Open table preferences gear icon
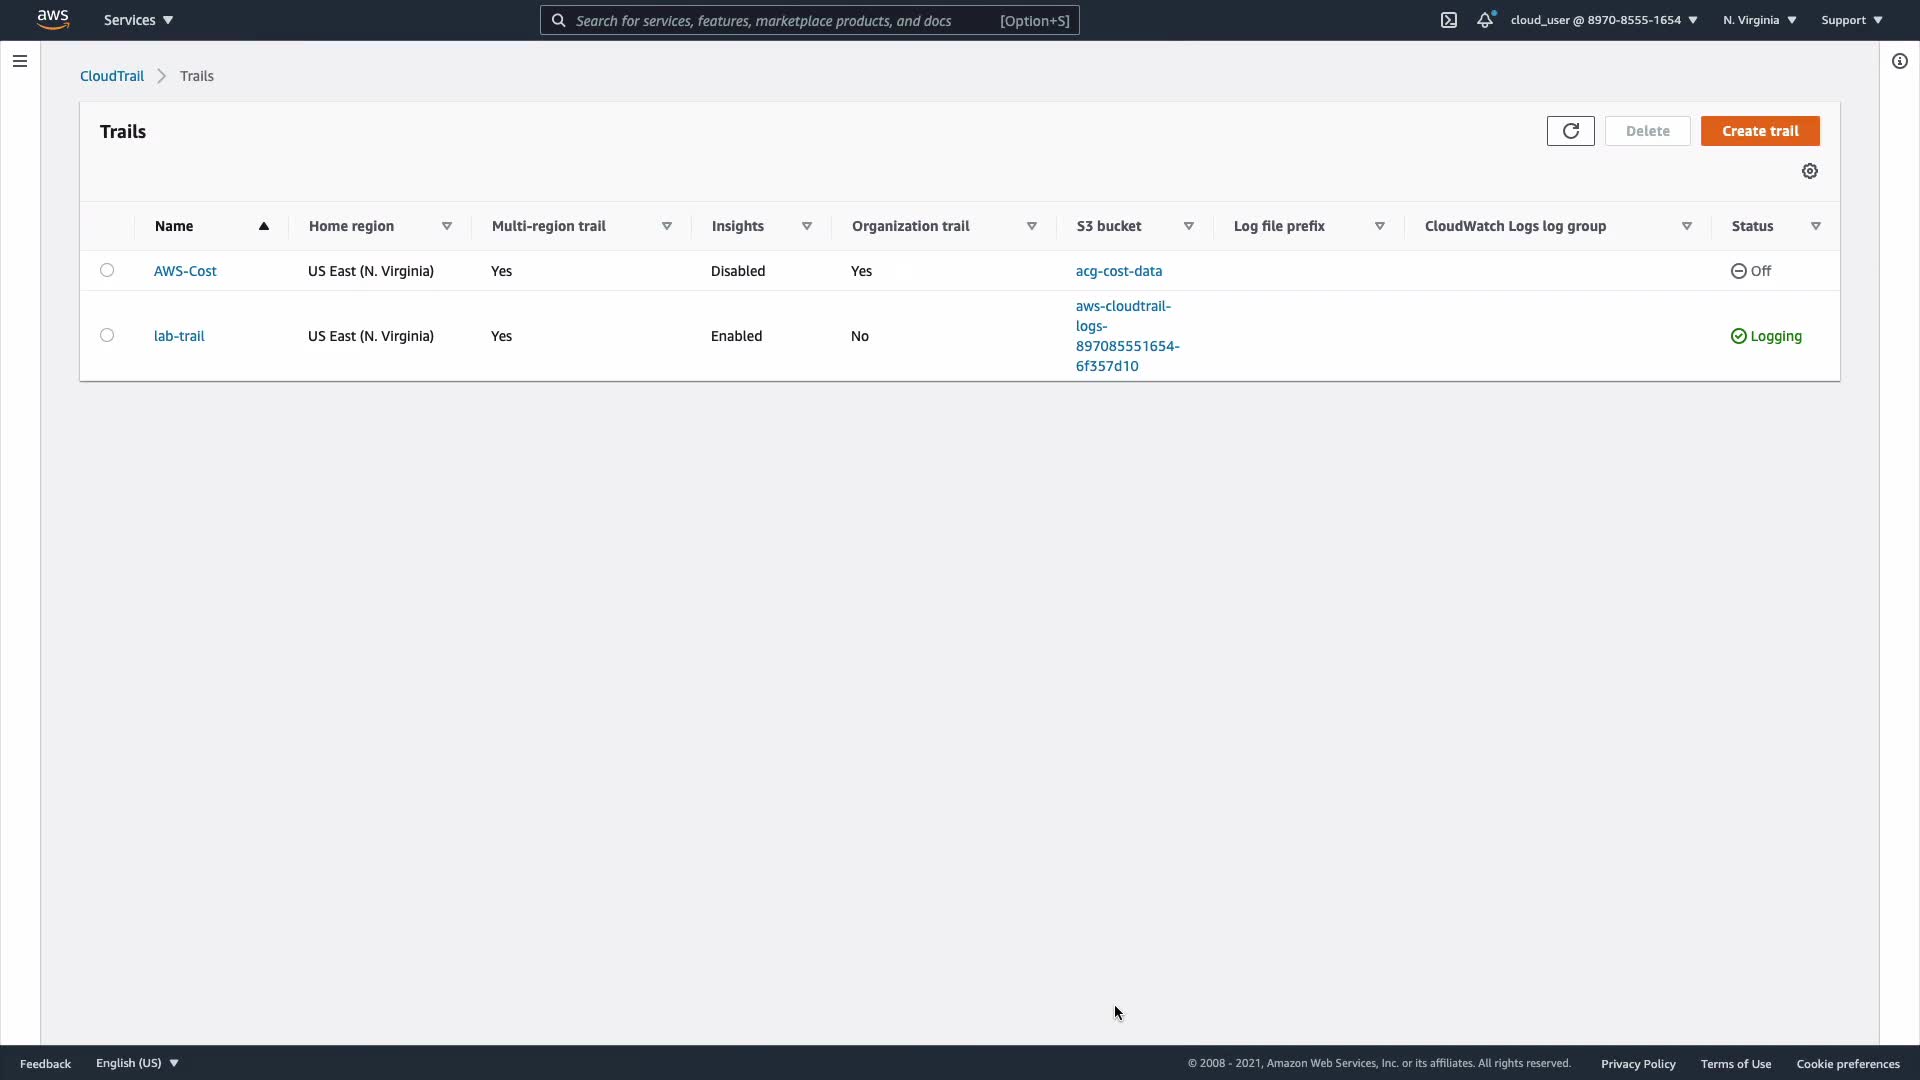 click(x=1810, y=171)
